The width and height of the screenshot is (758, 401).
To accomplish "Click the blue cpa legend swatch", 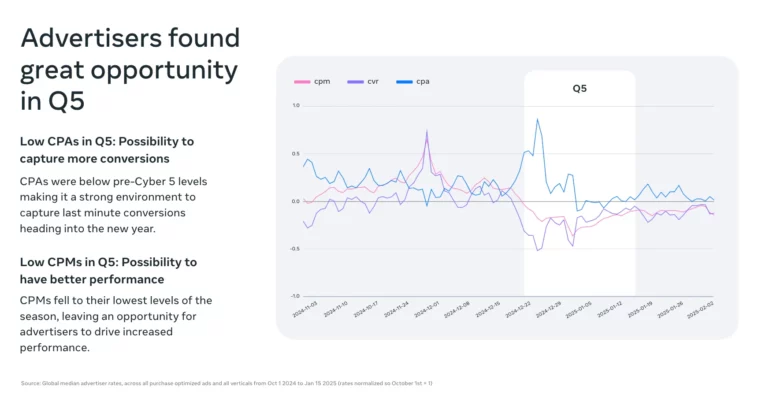I will pos(402,82).
